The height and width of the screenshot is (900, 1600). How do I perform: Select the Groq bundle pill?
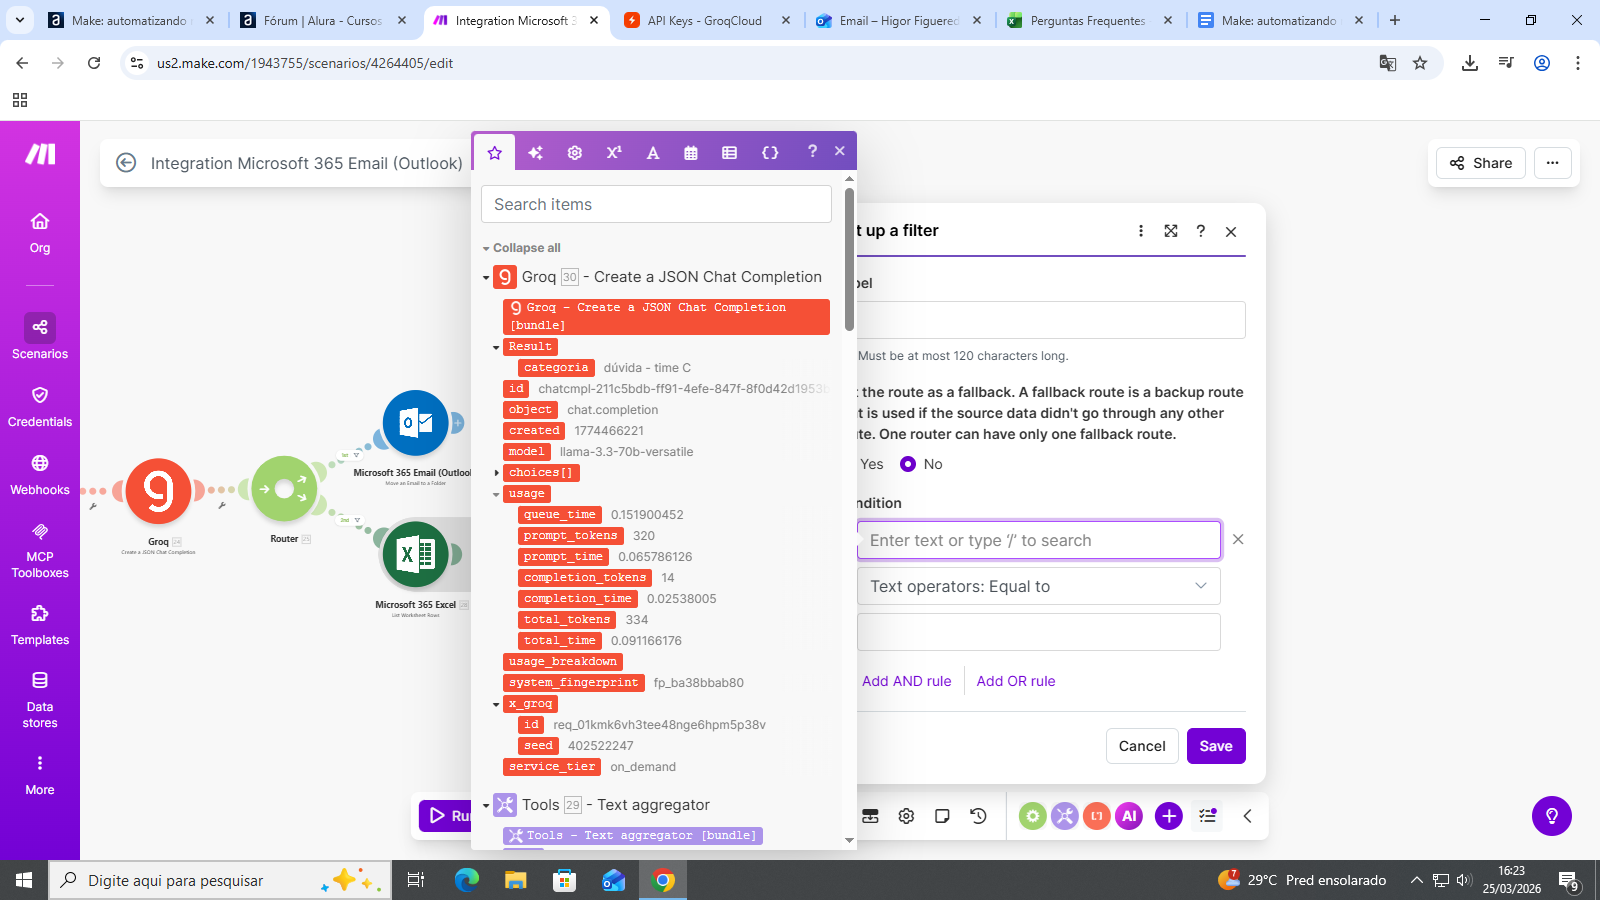[666, 316]
